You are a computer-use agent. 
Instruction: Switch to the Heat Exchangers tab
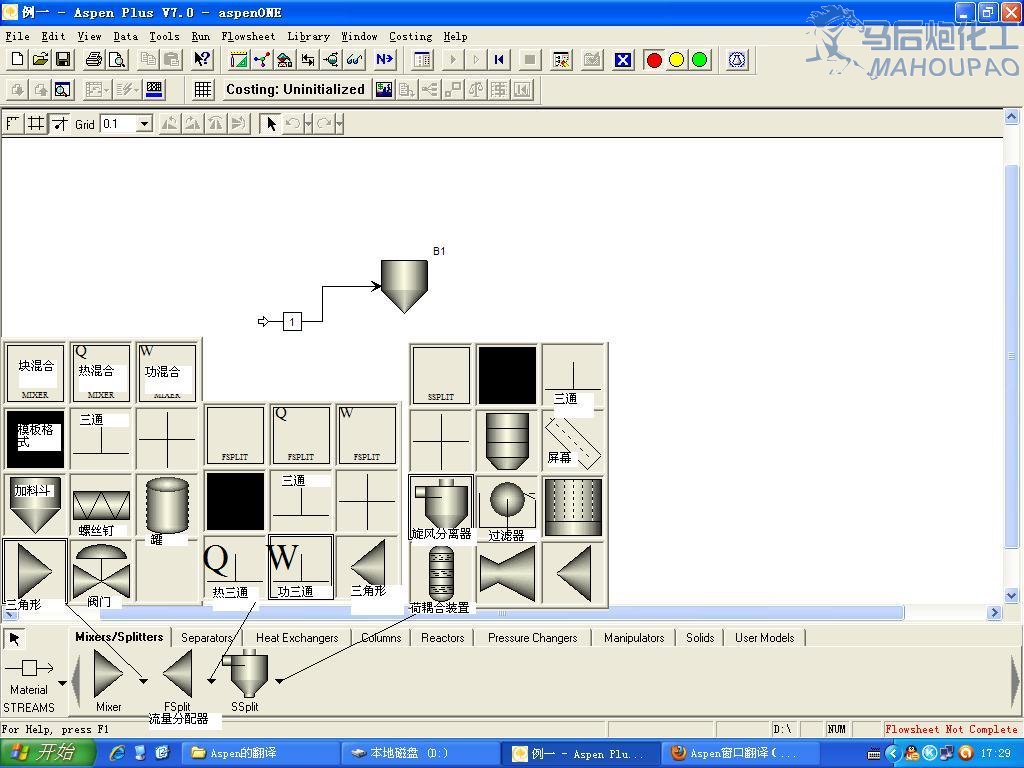click(x=297, y=638)
